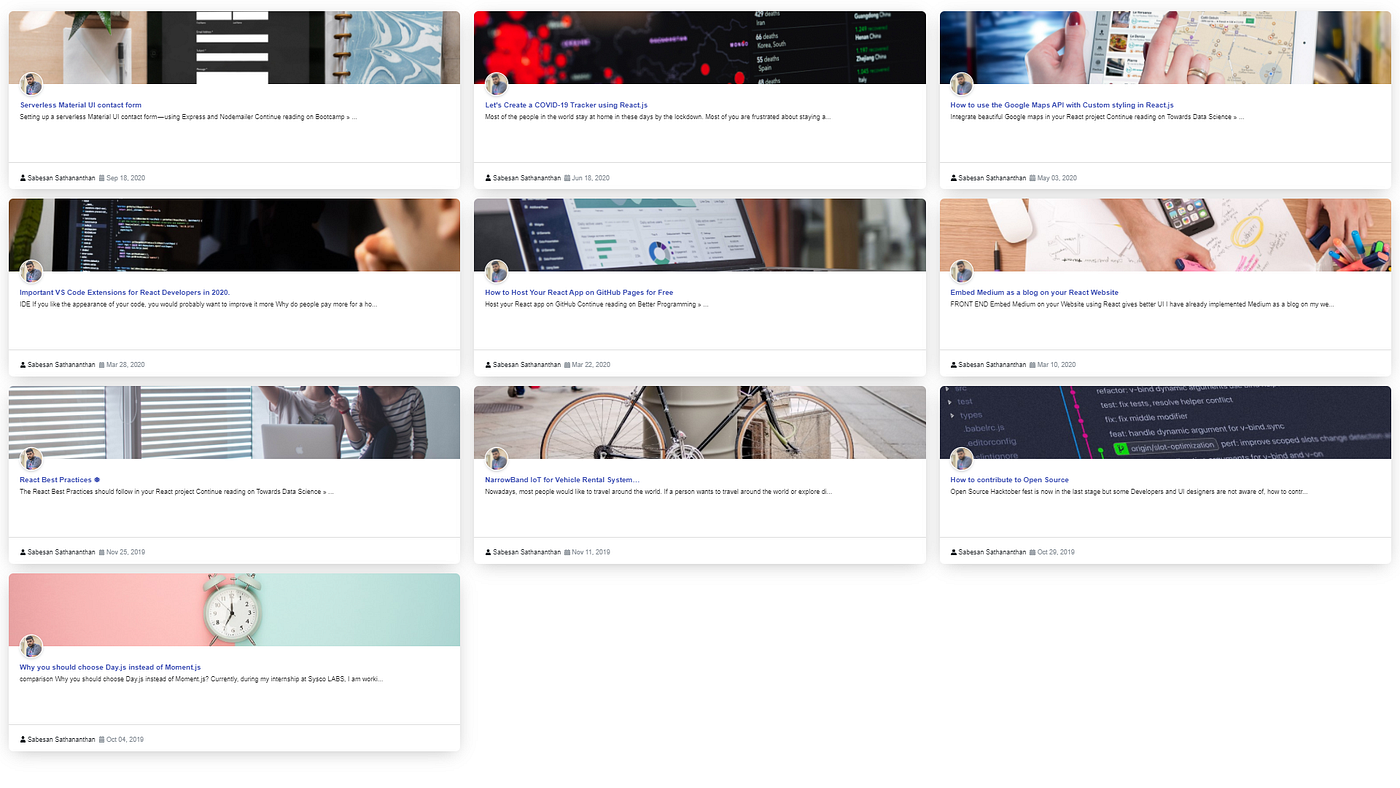The image size is (1400, 788).
Task: Click the date Oct 29, 2019
Action: 1056,552
